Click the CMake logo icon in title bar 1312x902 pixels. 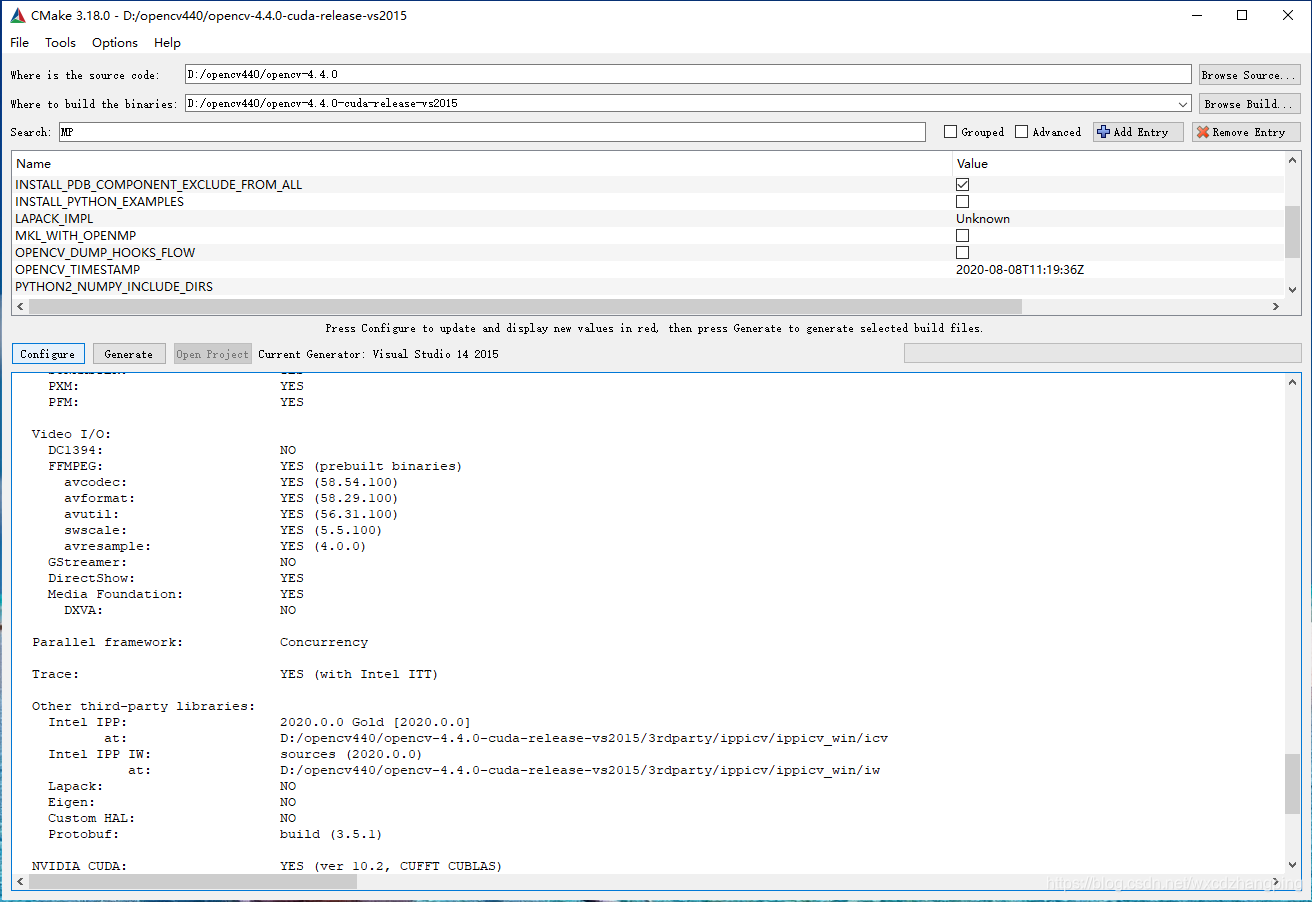[17, 16]
